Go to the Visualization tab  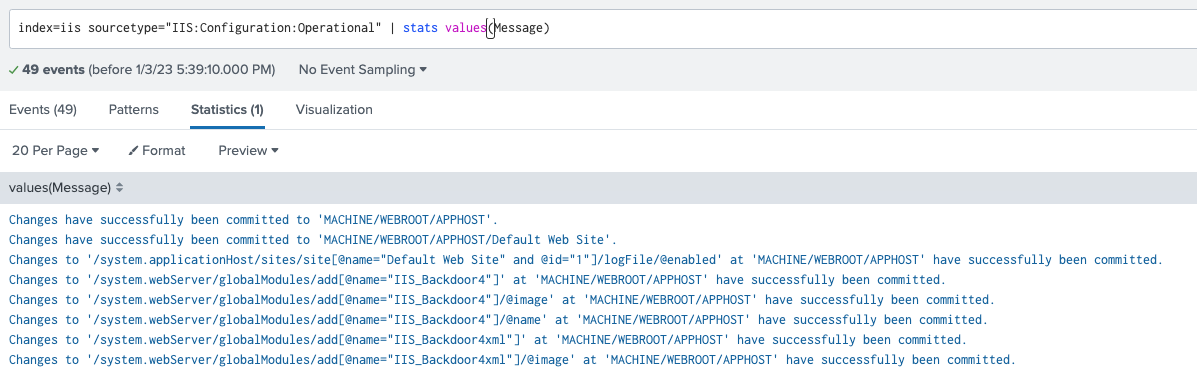point(334,110)
